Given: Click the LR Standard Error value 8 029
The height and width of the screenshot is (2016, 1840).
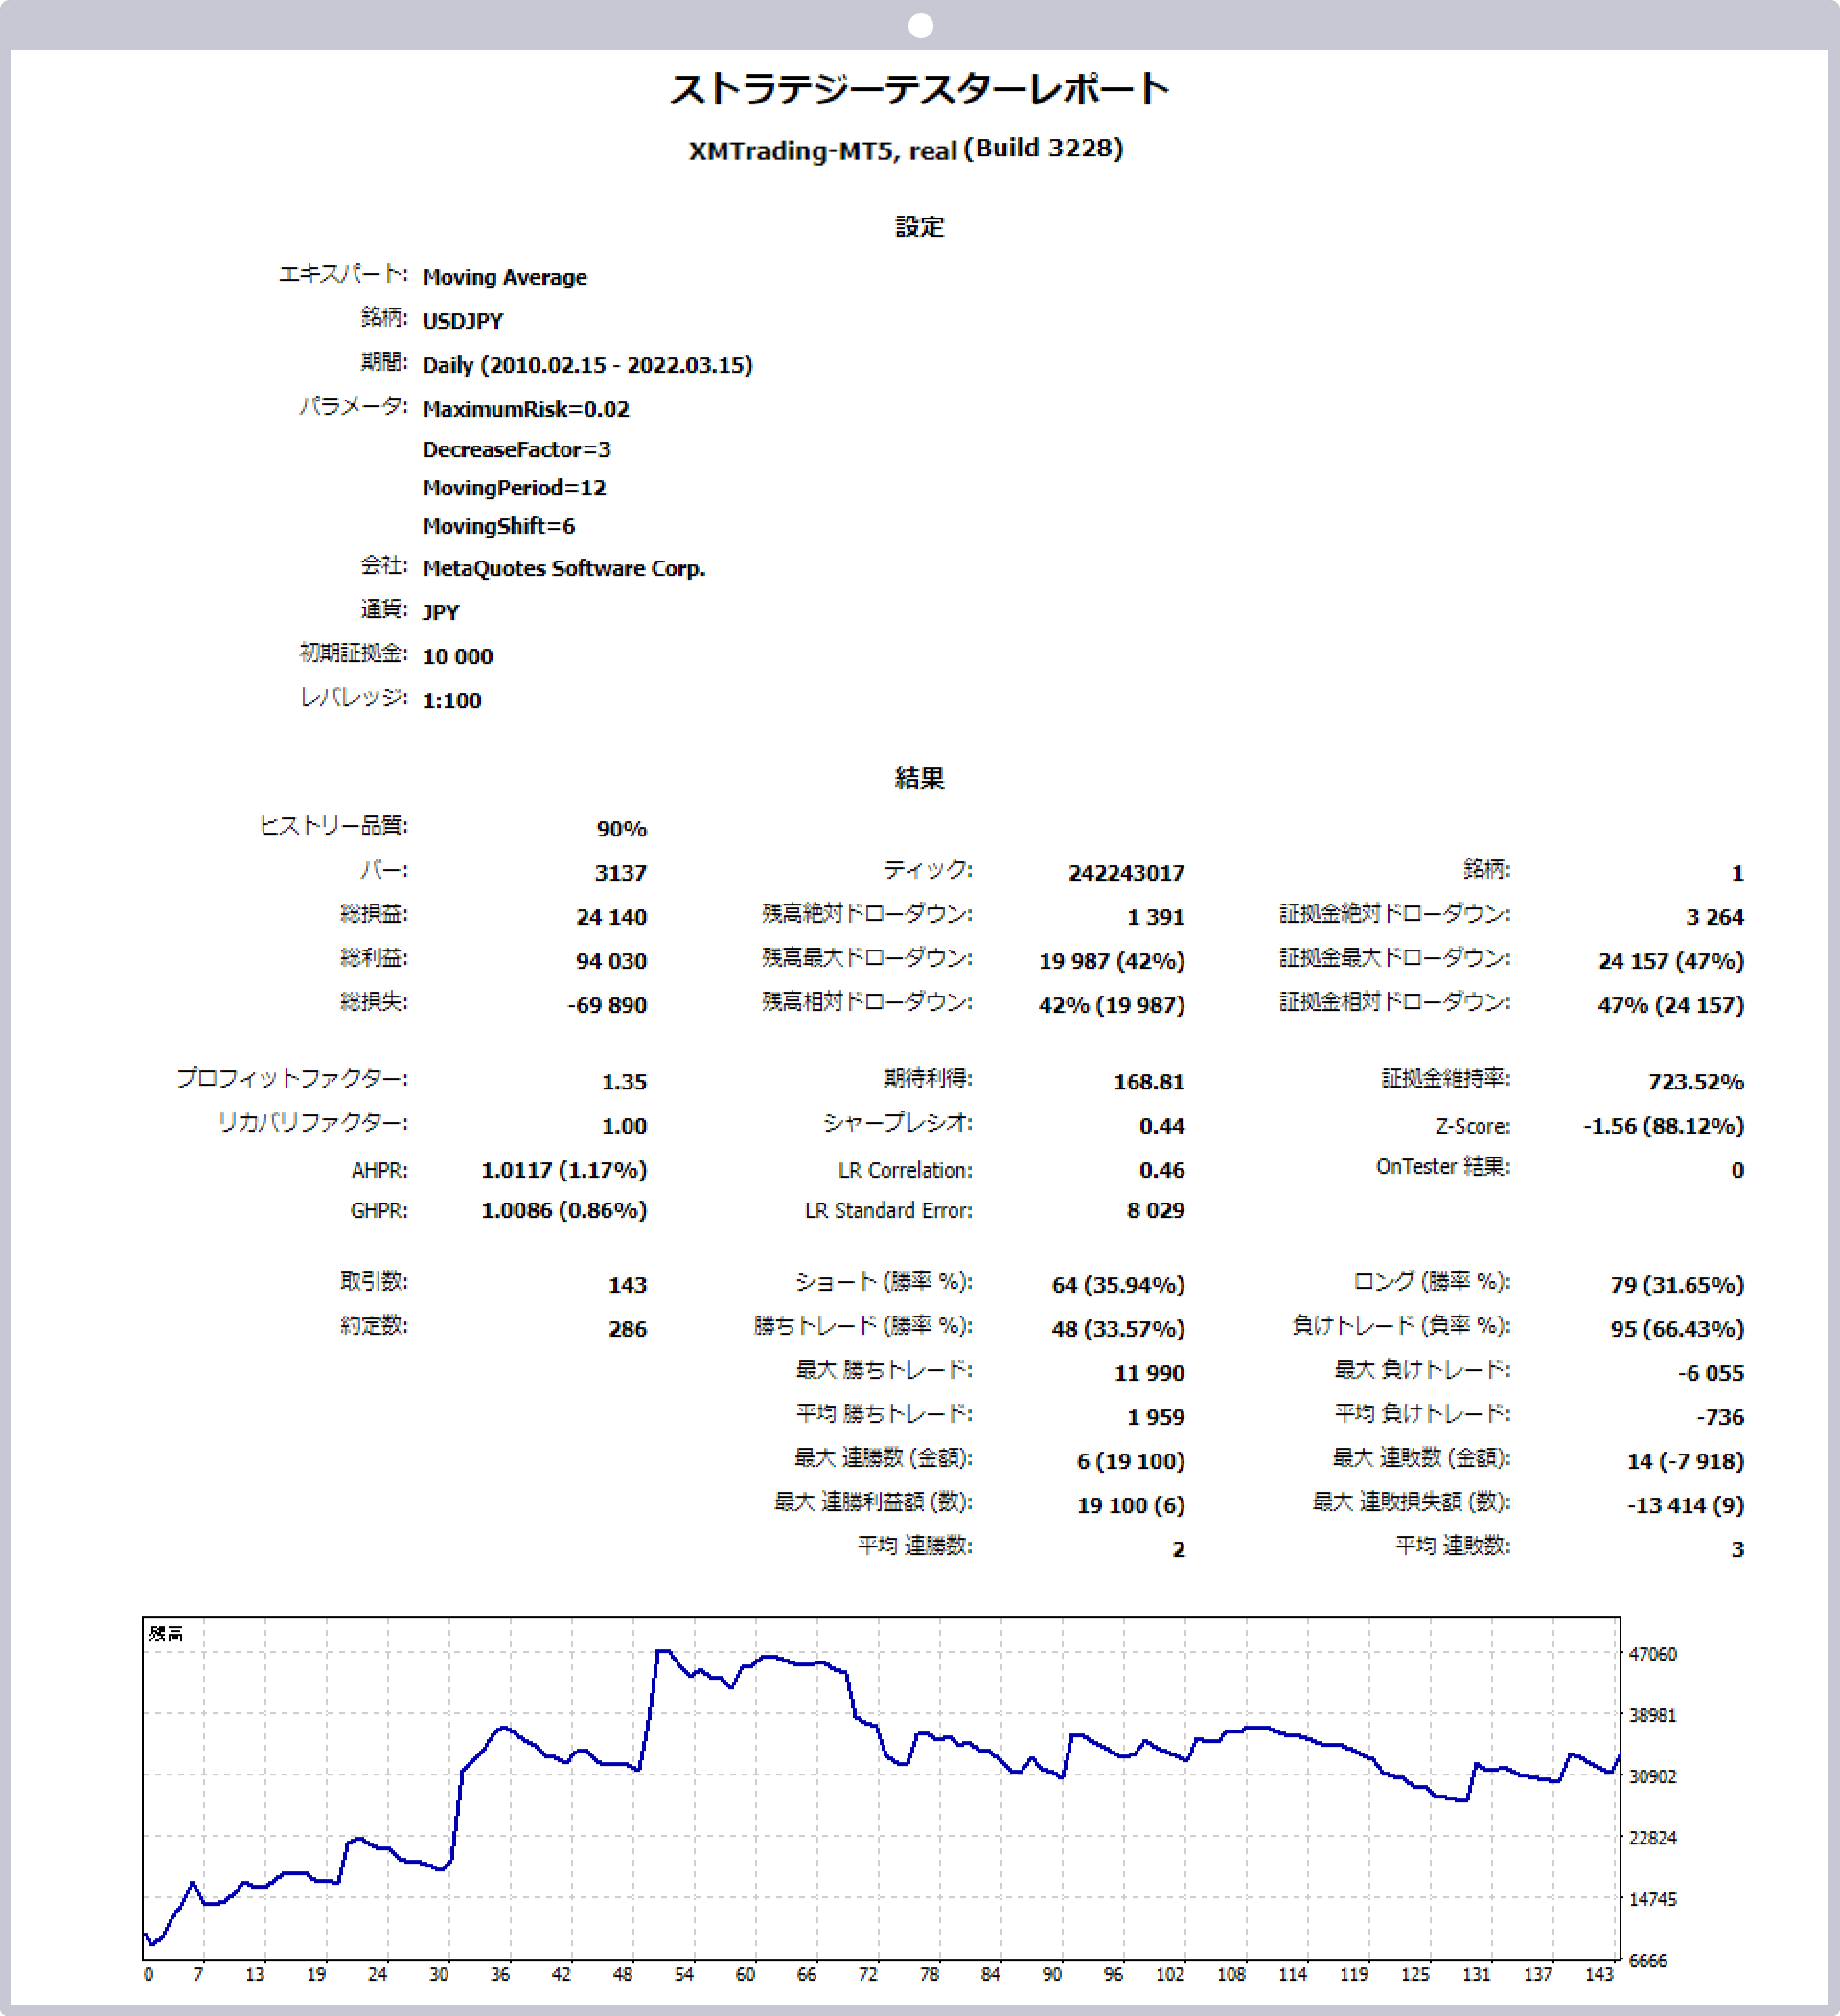Looking at the screenshot, I should click(1156, 1210).
